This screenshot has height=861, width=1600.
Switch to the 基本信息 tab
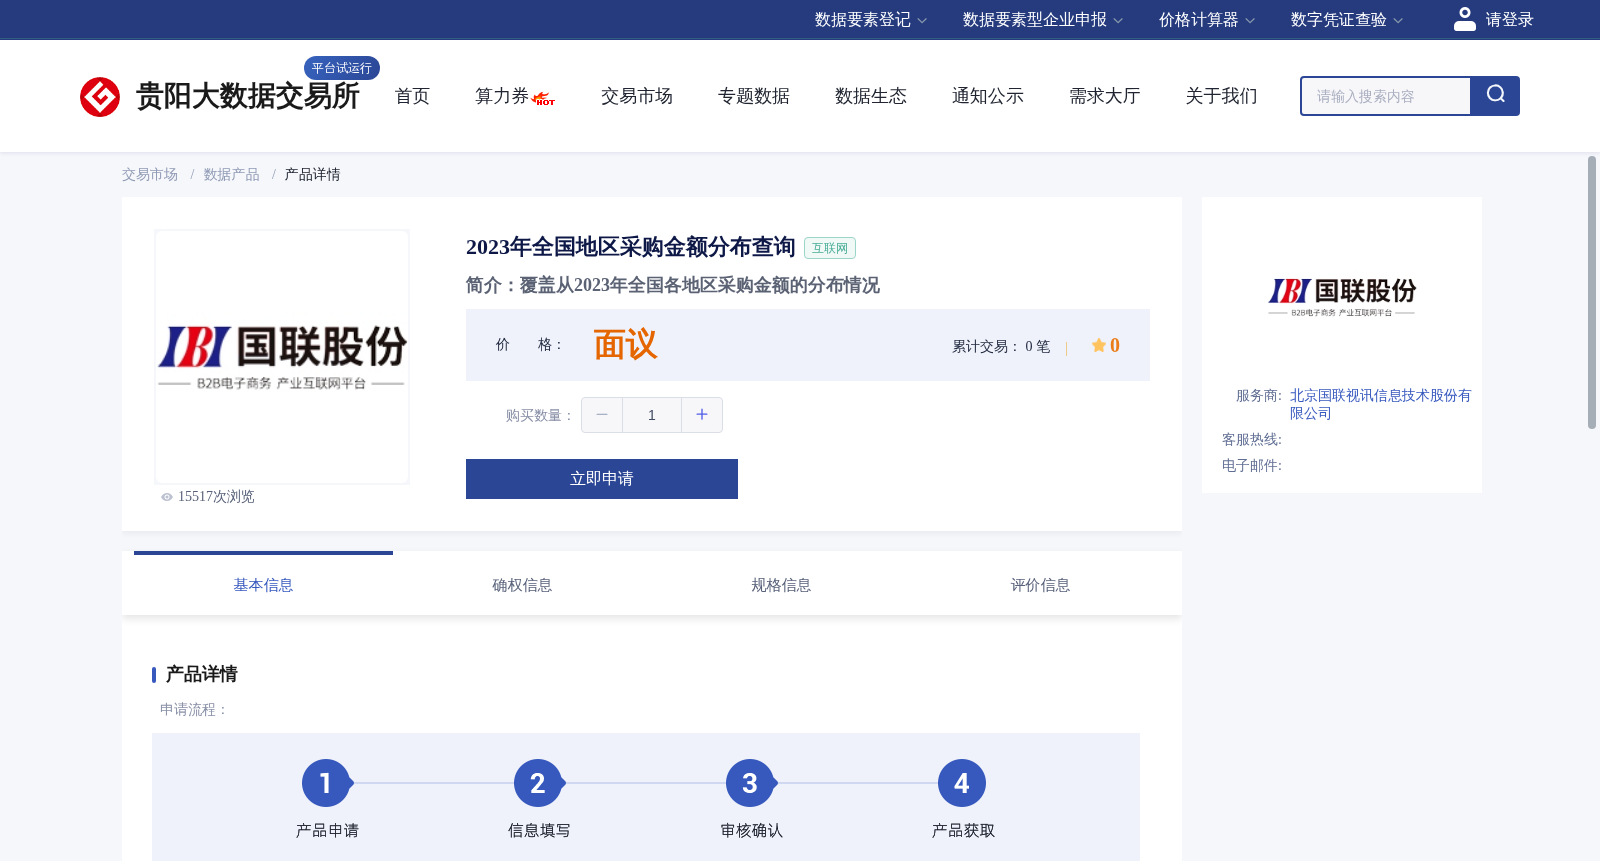[x=263, y=585]
